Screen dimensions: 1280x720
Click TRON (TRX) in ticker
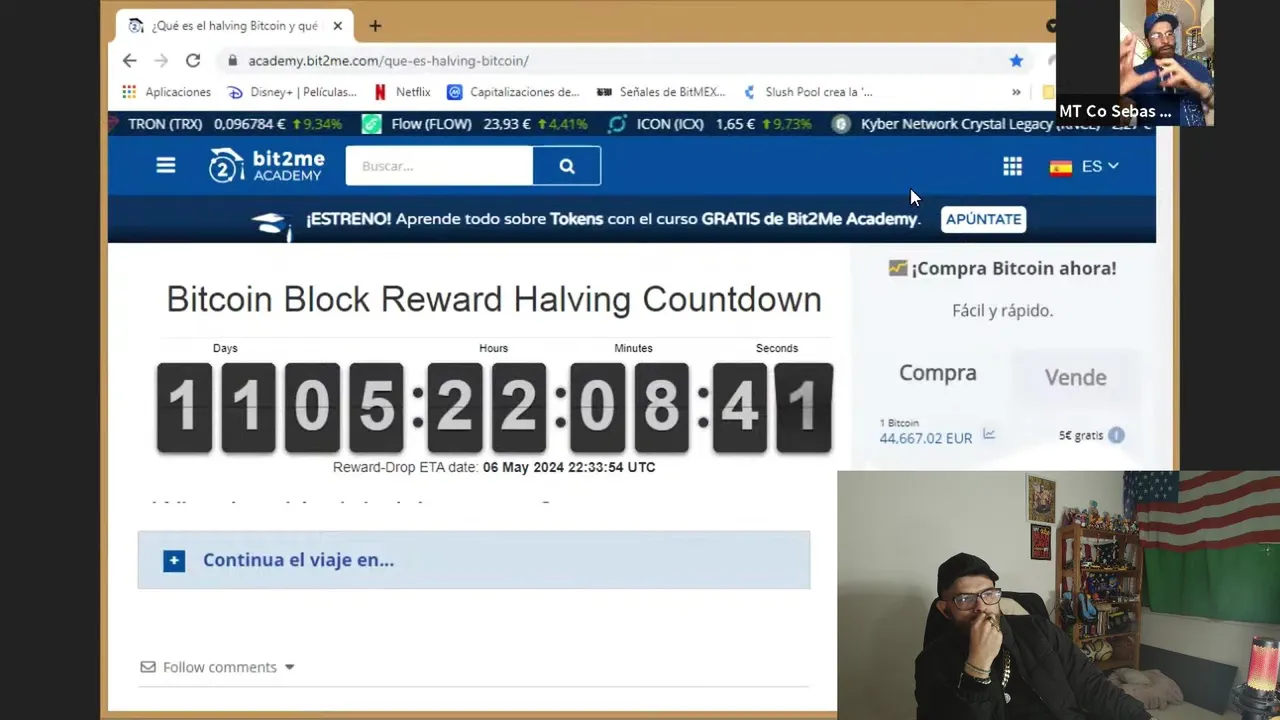tap(165, 124)
